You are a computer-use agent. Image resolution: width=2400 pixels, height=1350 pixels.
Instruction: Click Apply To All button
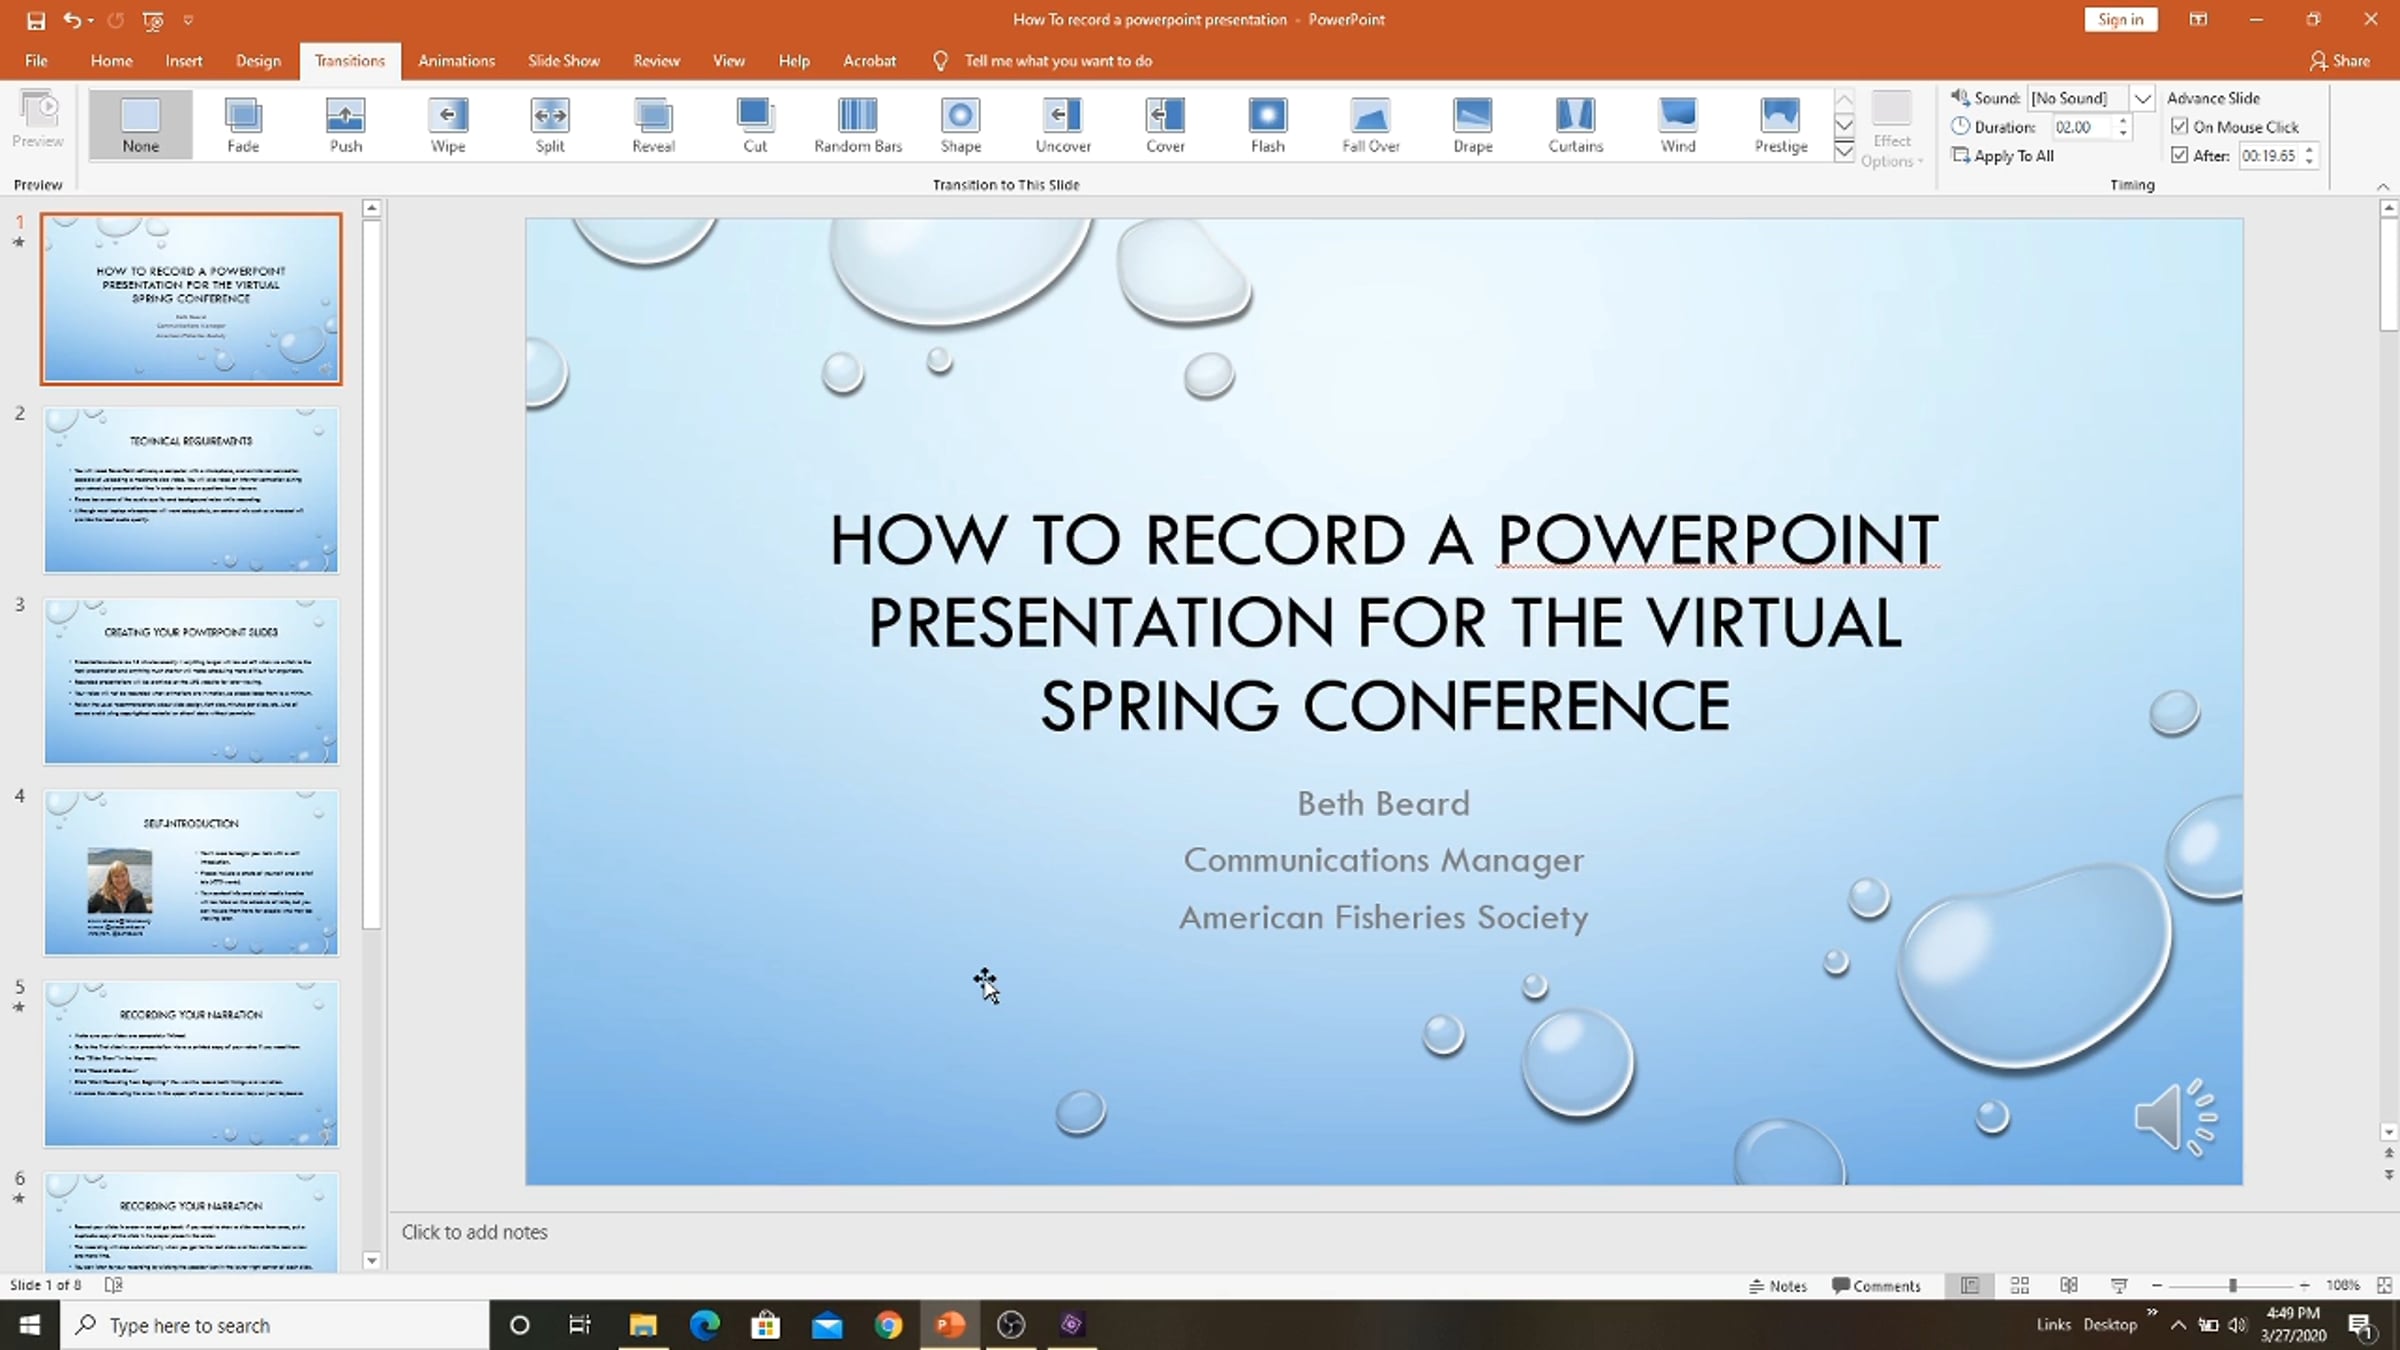[x=2003, y=156]
